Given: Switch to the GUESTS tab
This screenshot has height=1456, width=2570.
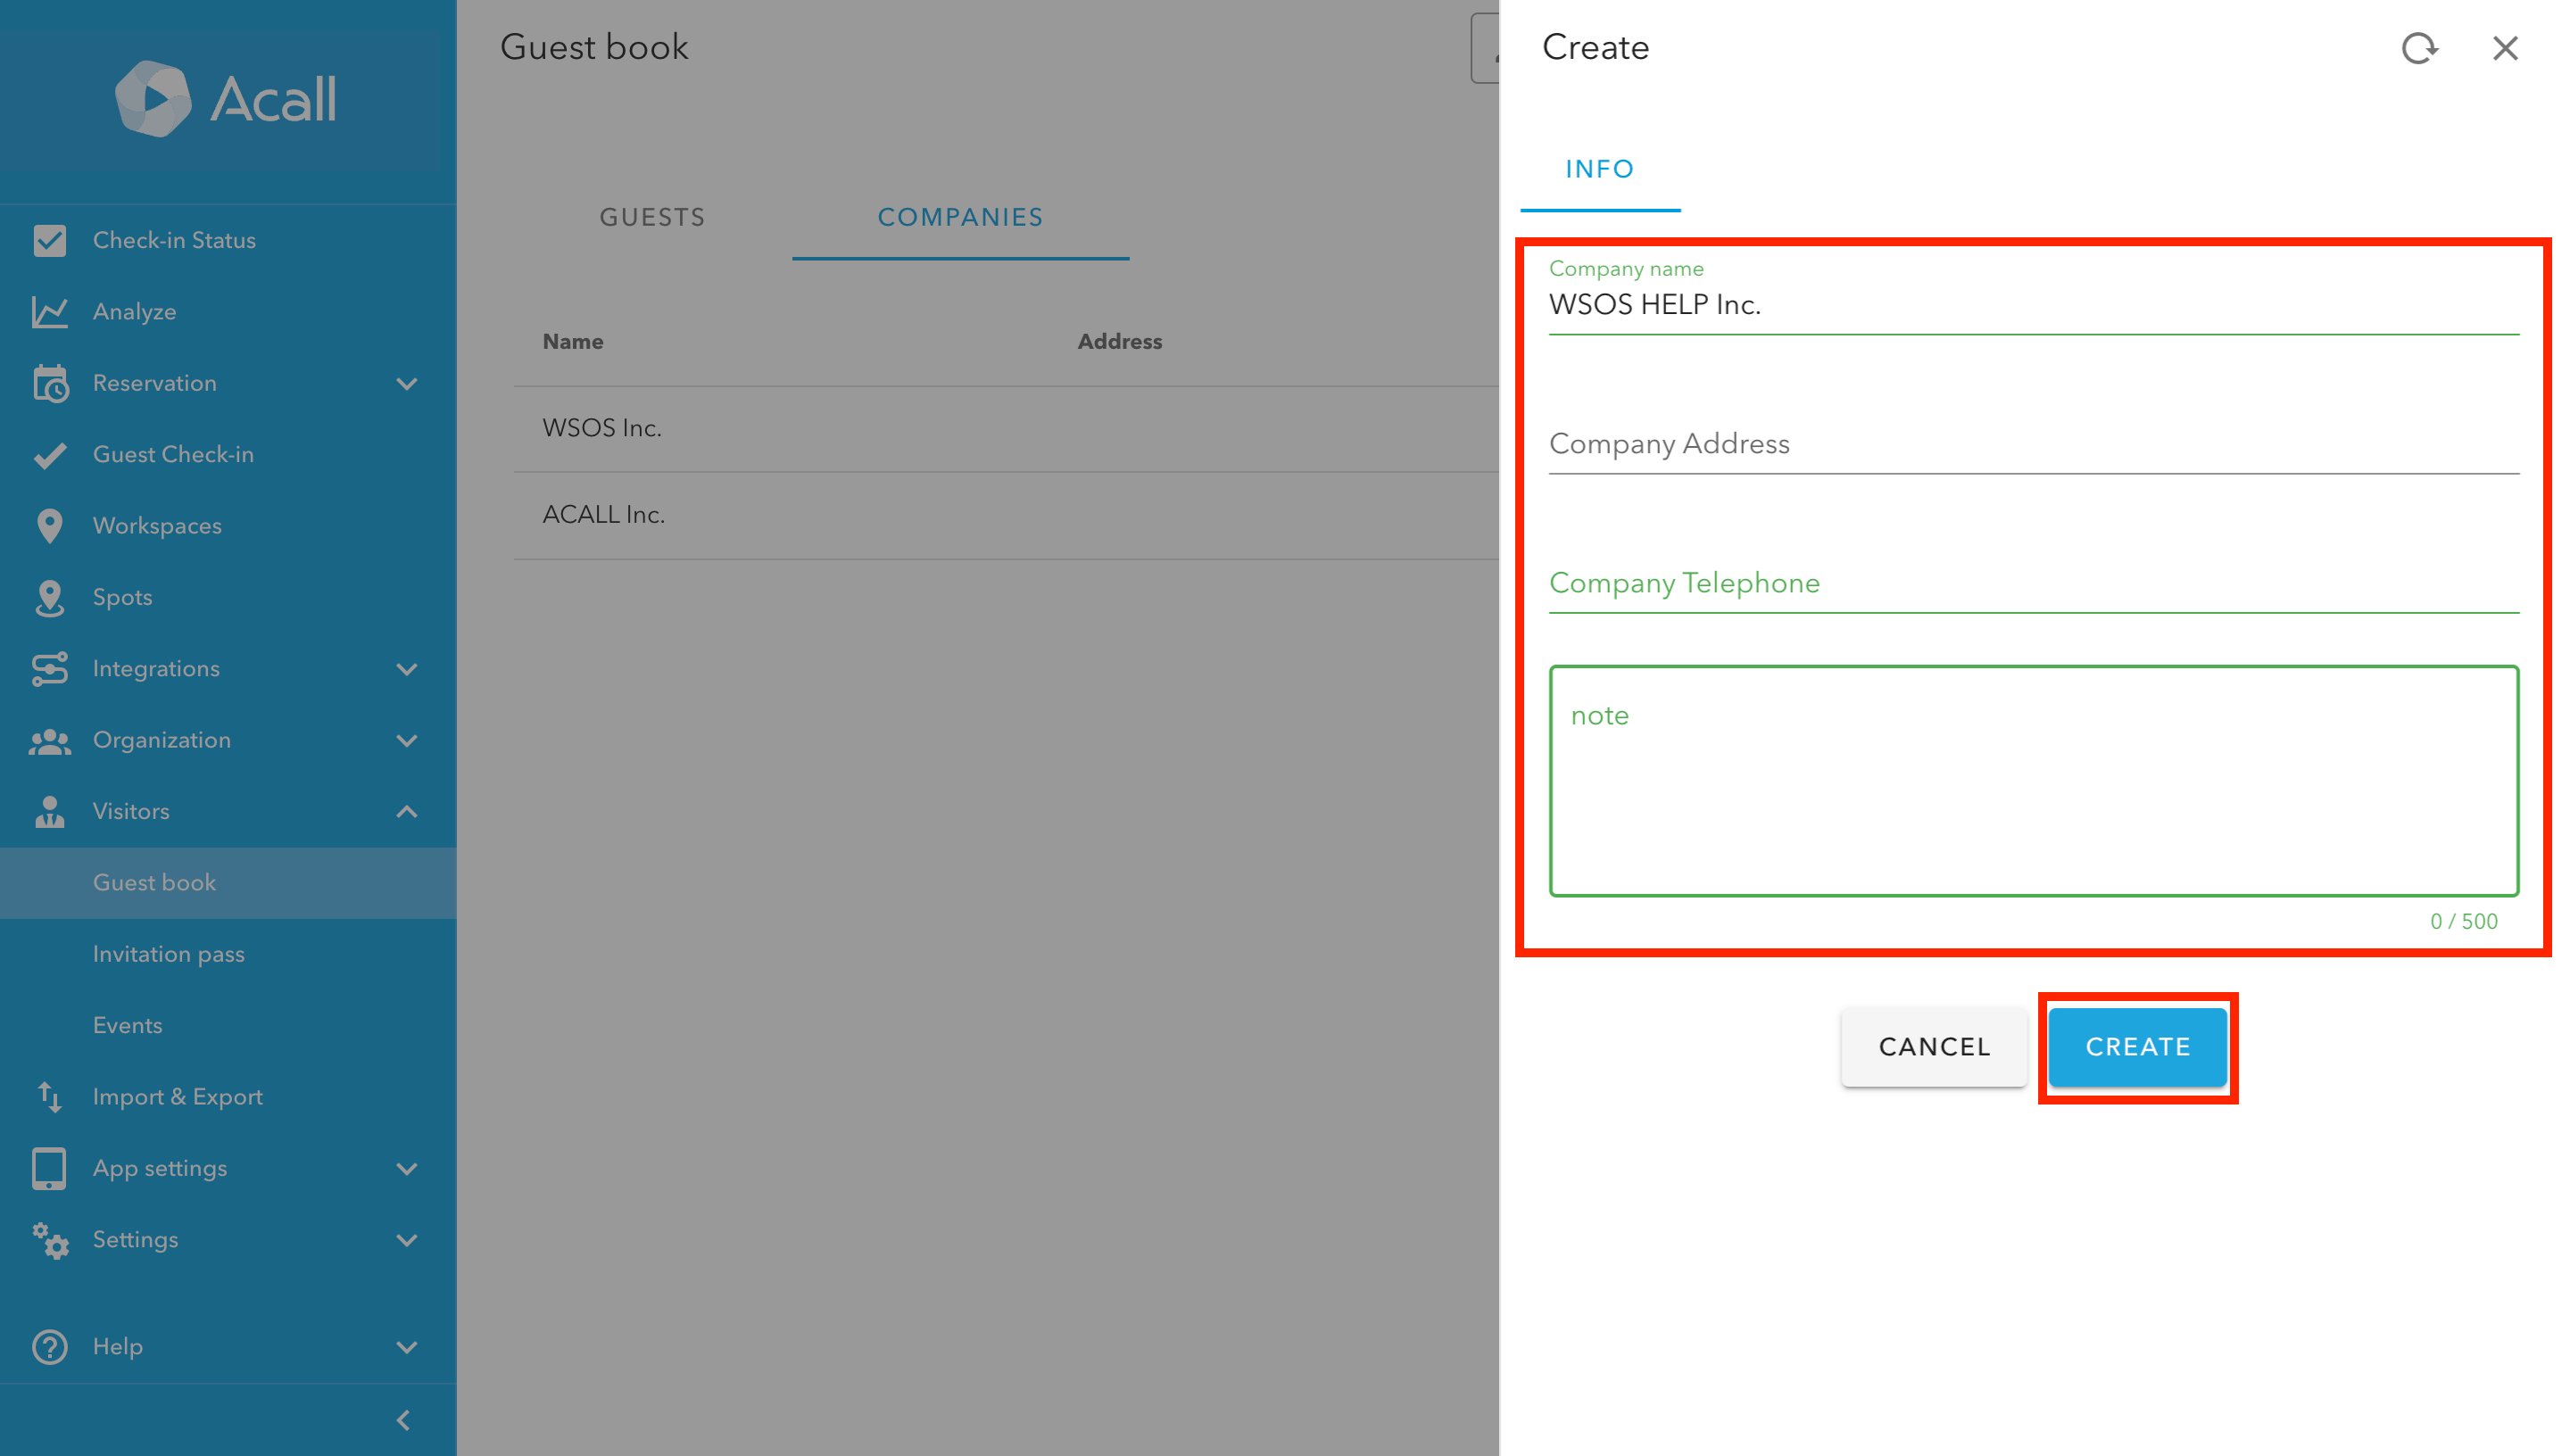Looking at the screenshot, I should pyautogui.click(x=653, y=217).
